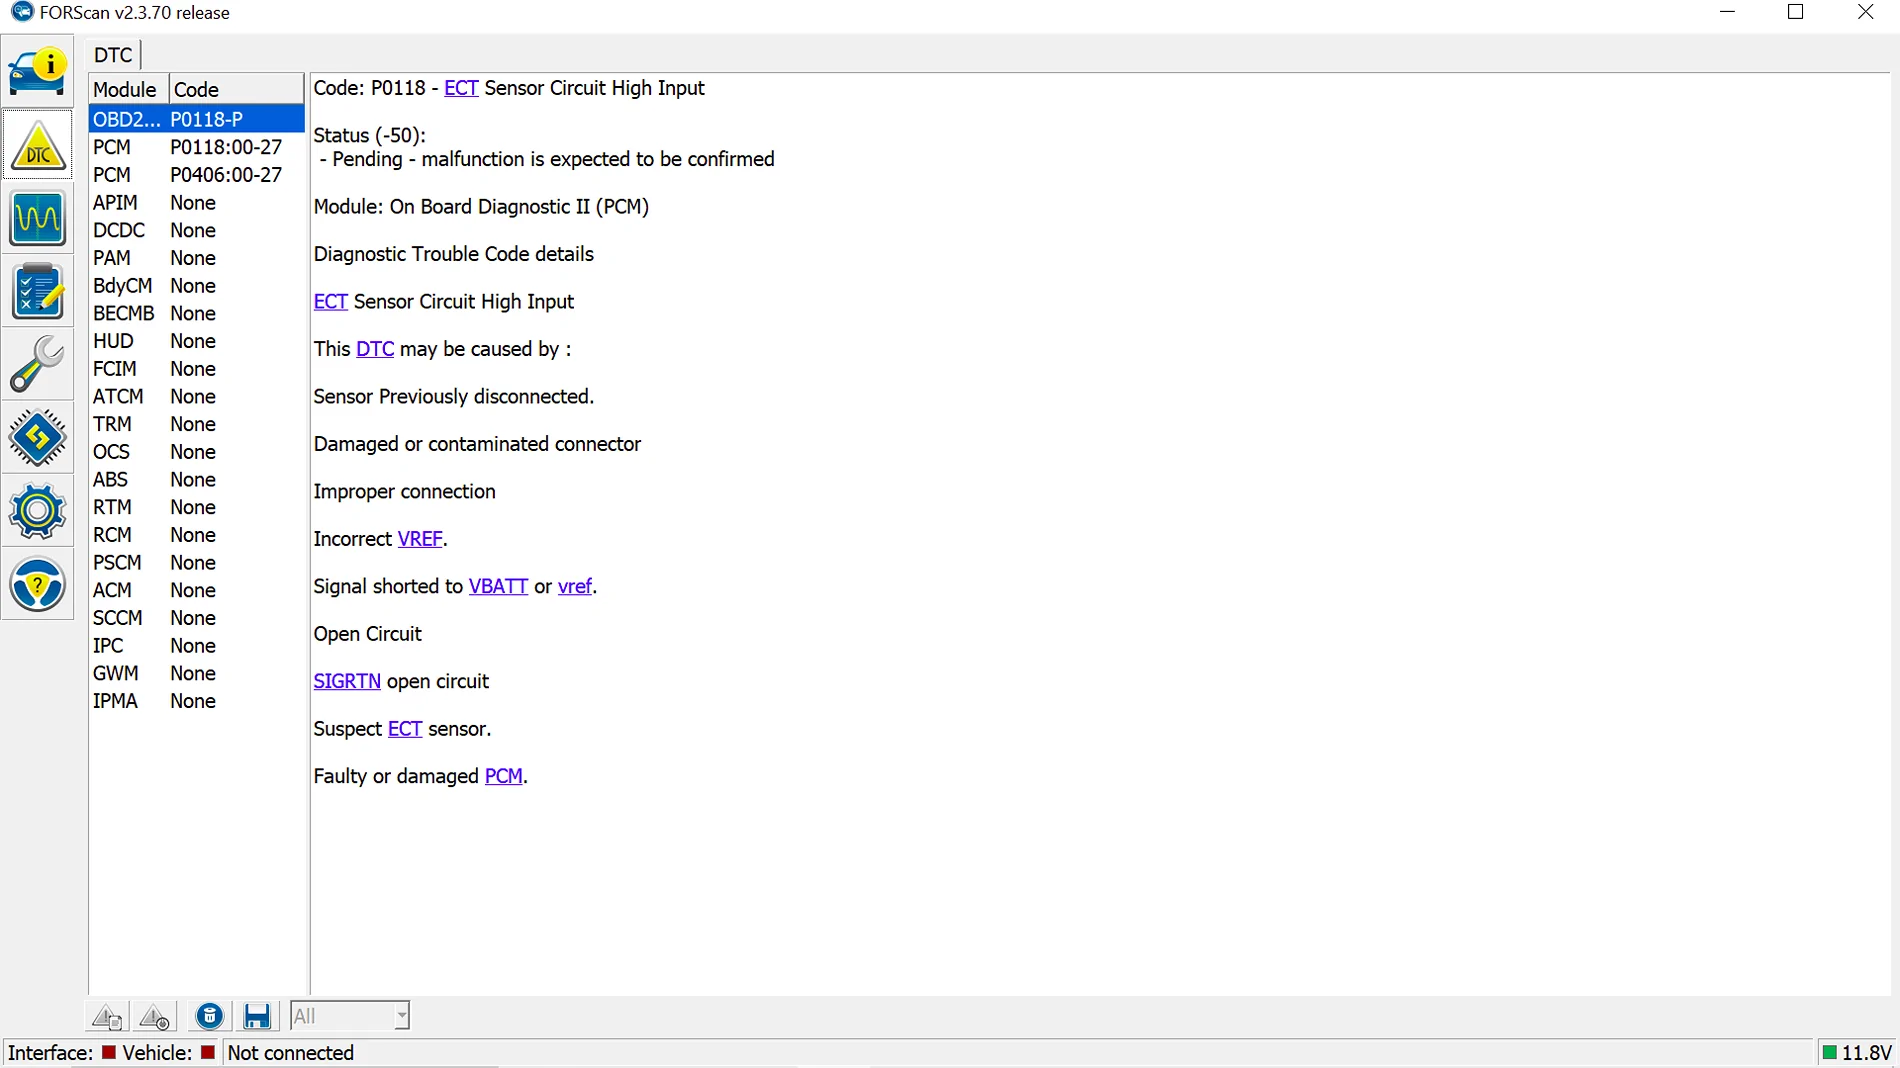Open the configuration and programming chip section
Viewport: 1900px width, 1068px height.
(x=38, y=437)
